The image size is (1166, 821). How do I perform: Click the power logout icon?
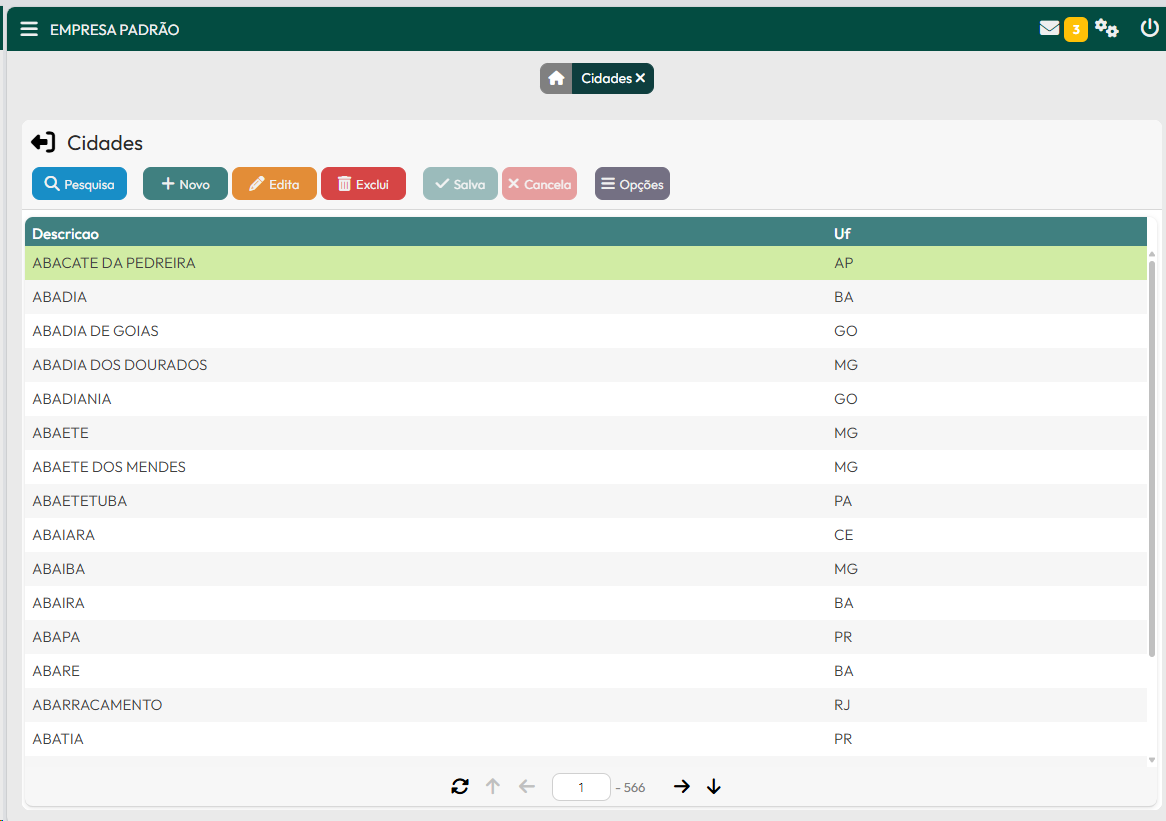(1149, 29)
